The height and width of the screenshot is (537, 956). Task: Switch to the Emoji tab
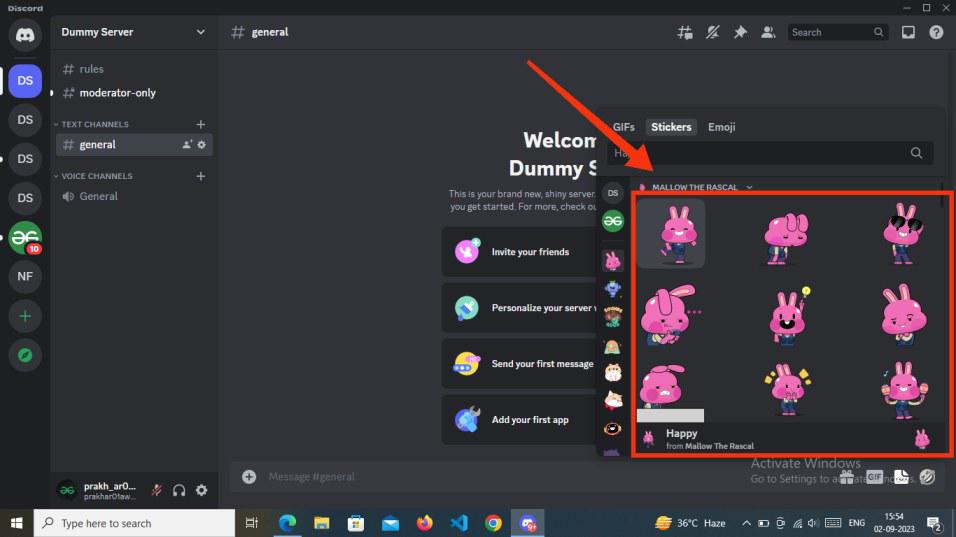(x=721, y=127)
